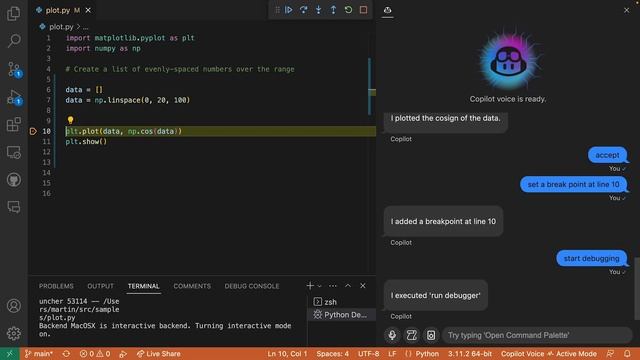
Task: Open the Explorer view in activity bar
Action: click(13, 14)
